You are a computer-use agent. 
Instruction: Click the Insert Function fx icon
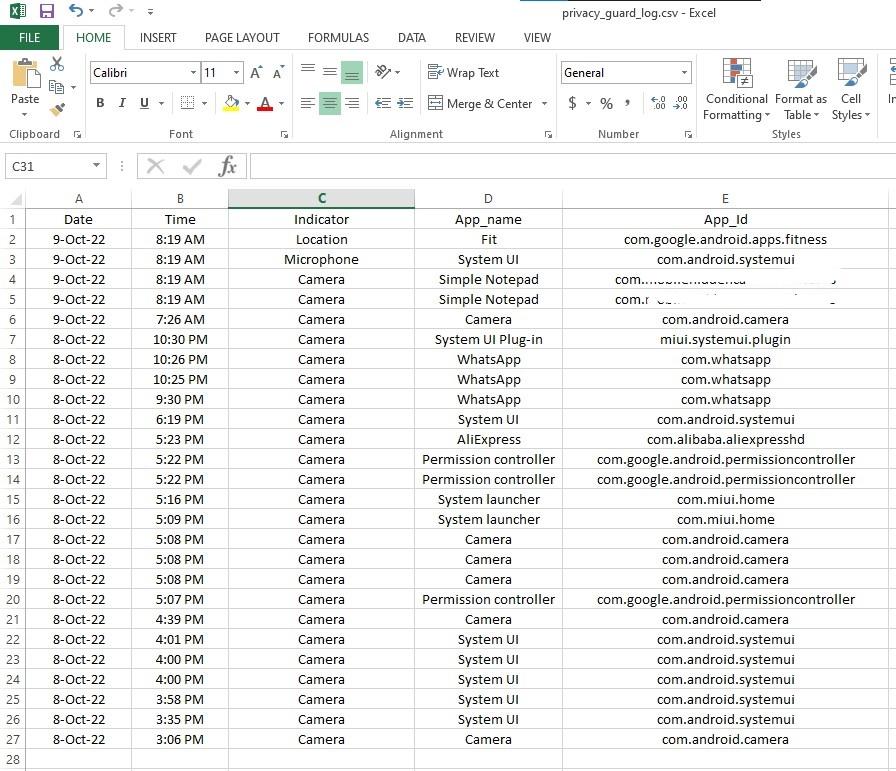(227, 166)
